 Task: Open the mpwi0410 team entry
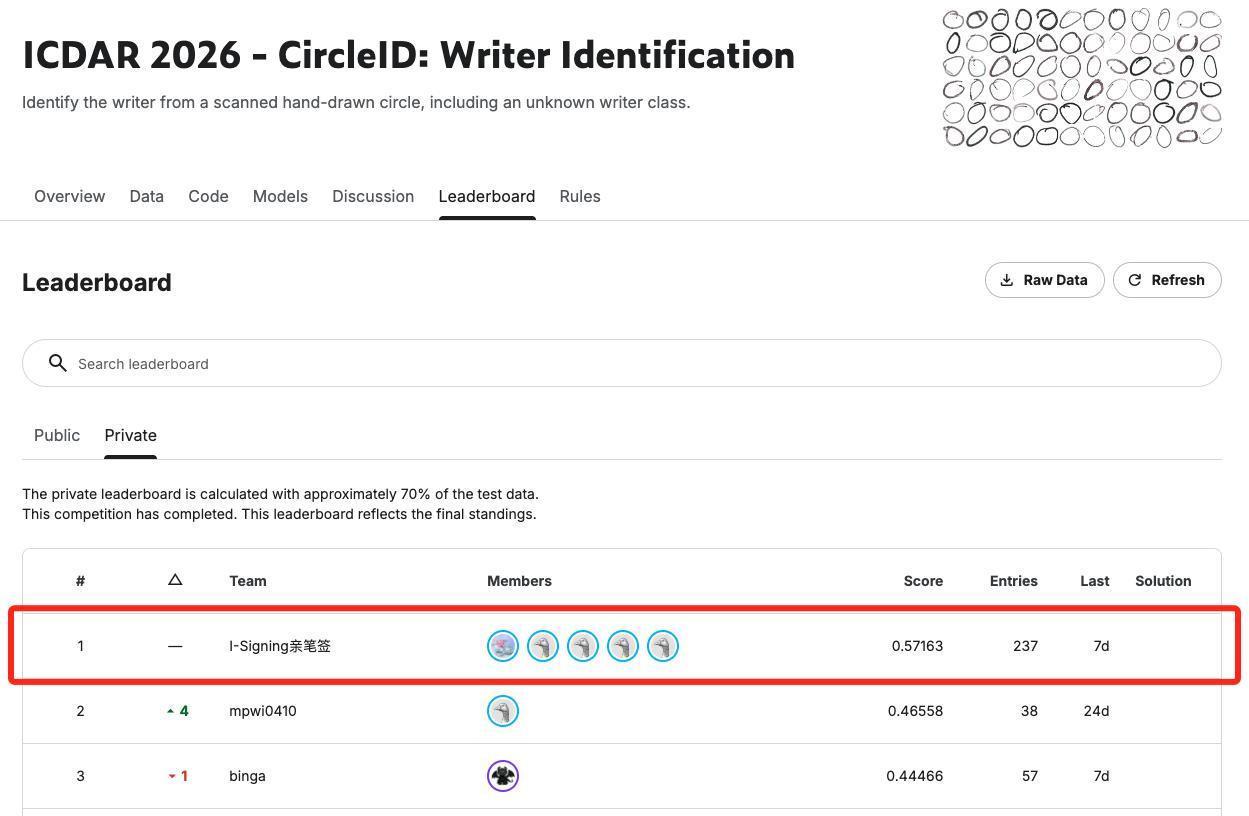(263, 711)
